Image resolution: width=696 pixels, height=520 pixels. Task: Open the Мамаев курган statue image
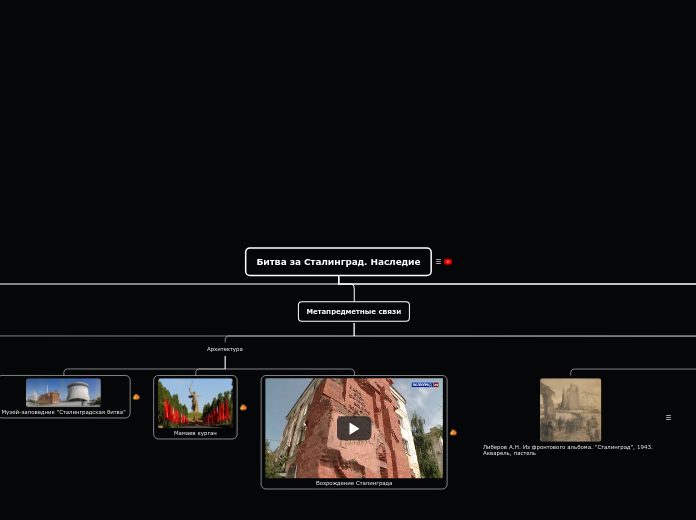coord(195,403)
